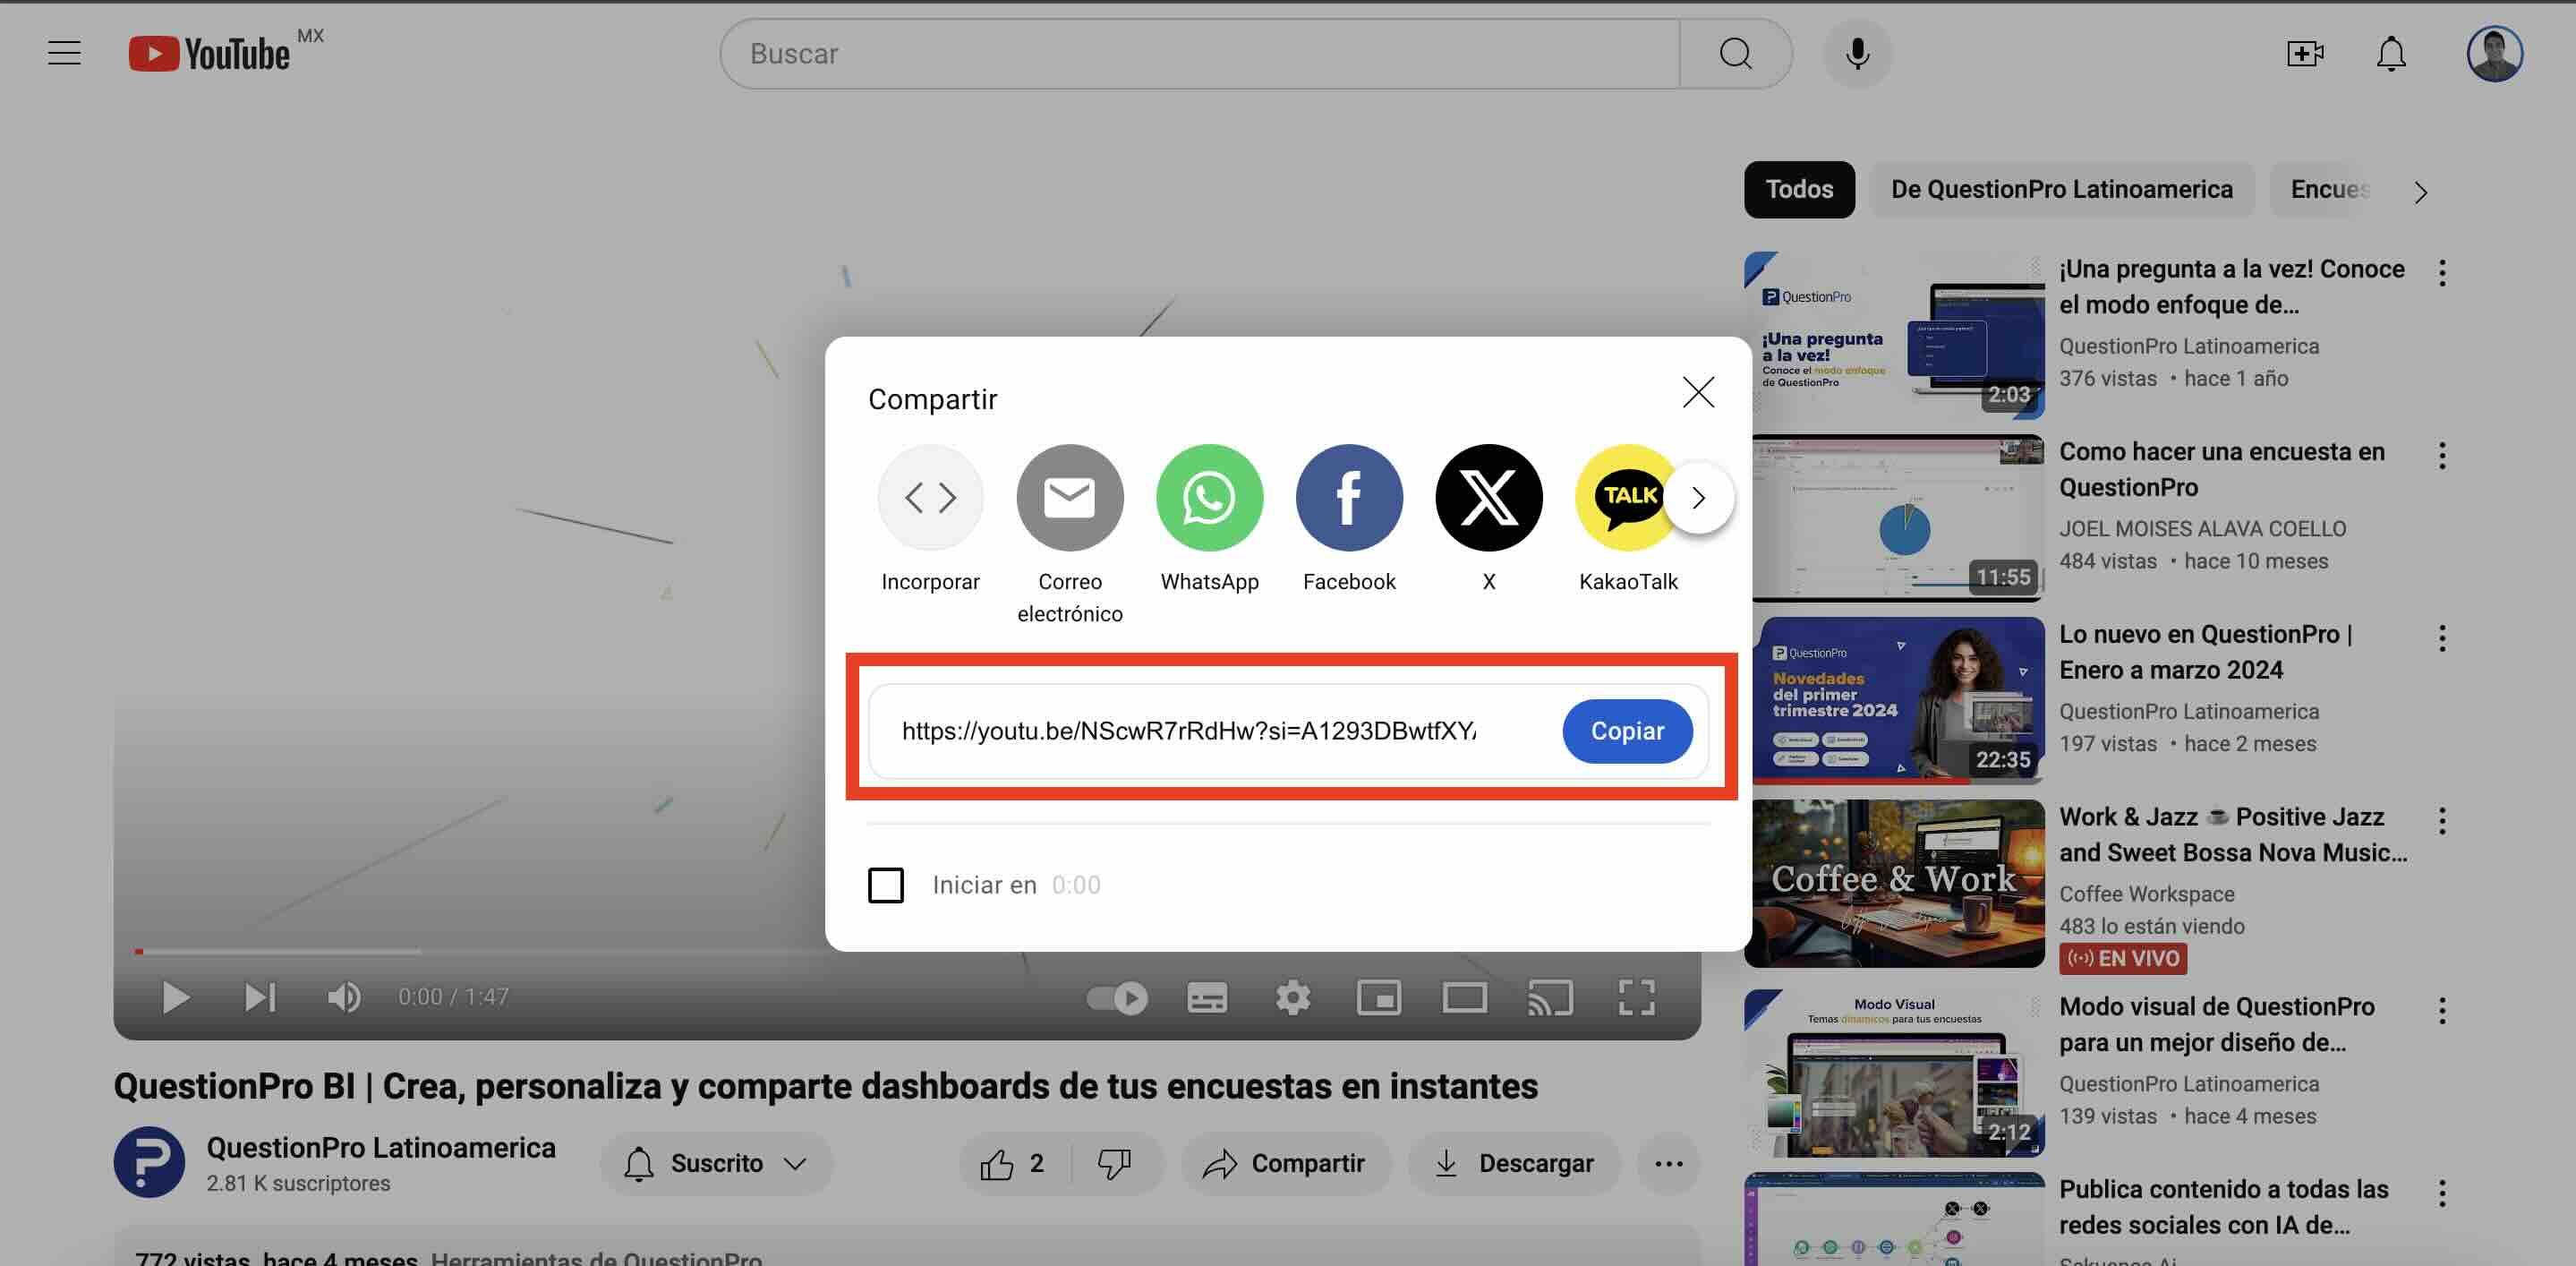
Task: Open options for Modo visual de QuestionPro
Action: (x=2442, y=1011)
